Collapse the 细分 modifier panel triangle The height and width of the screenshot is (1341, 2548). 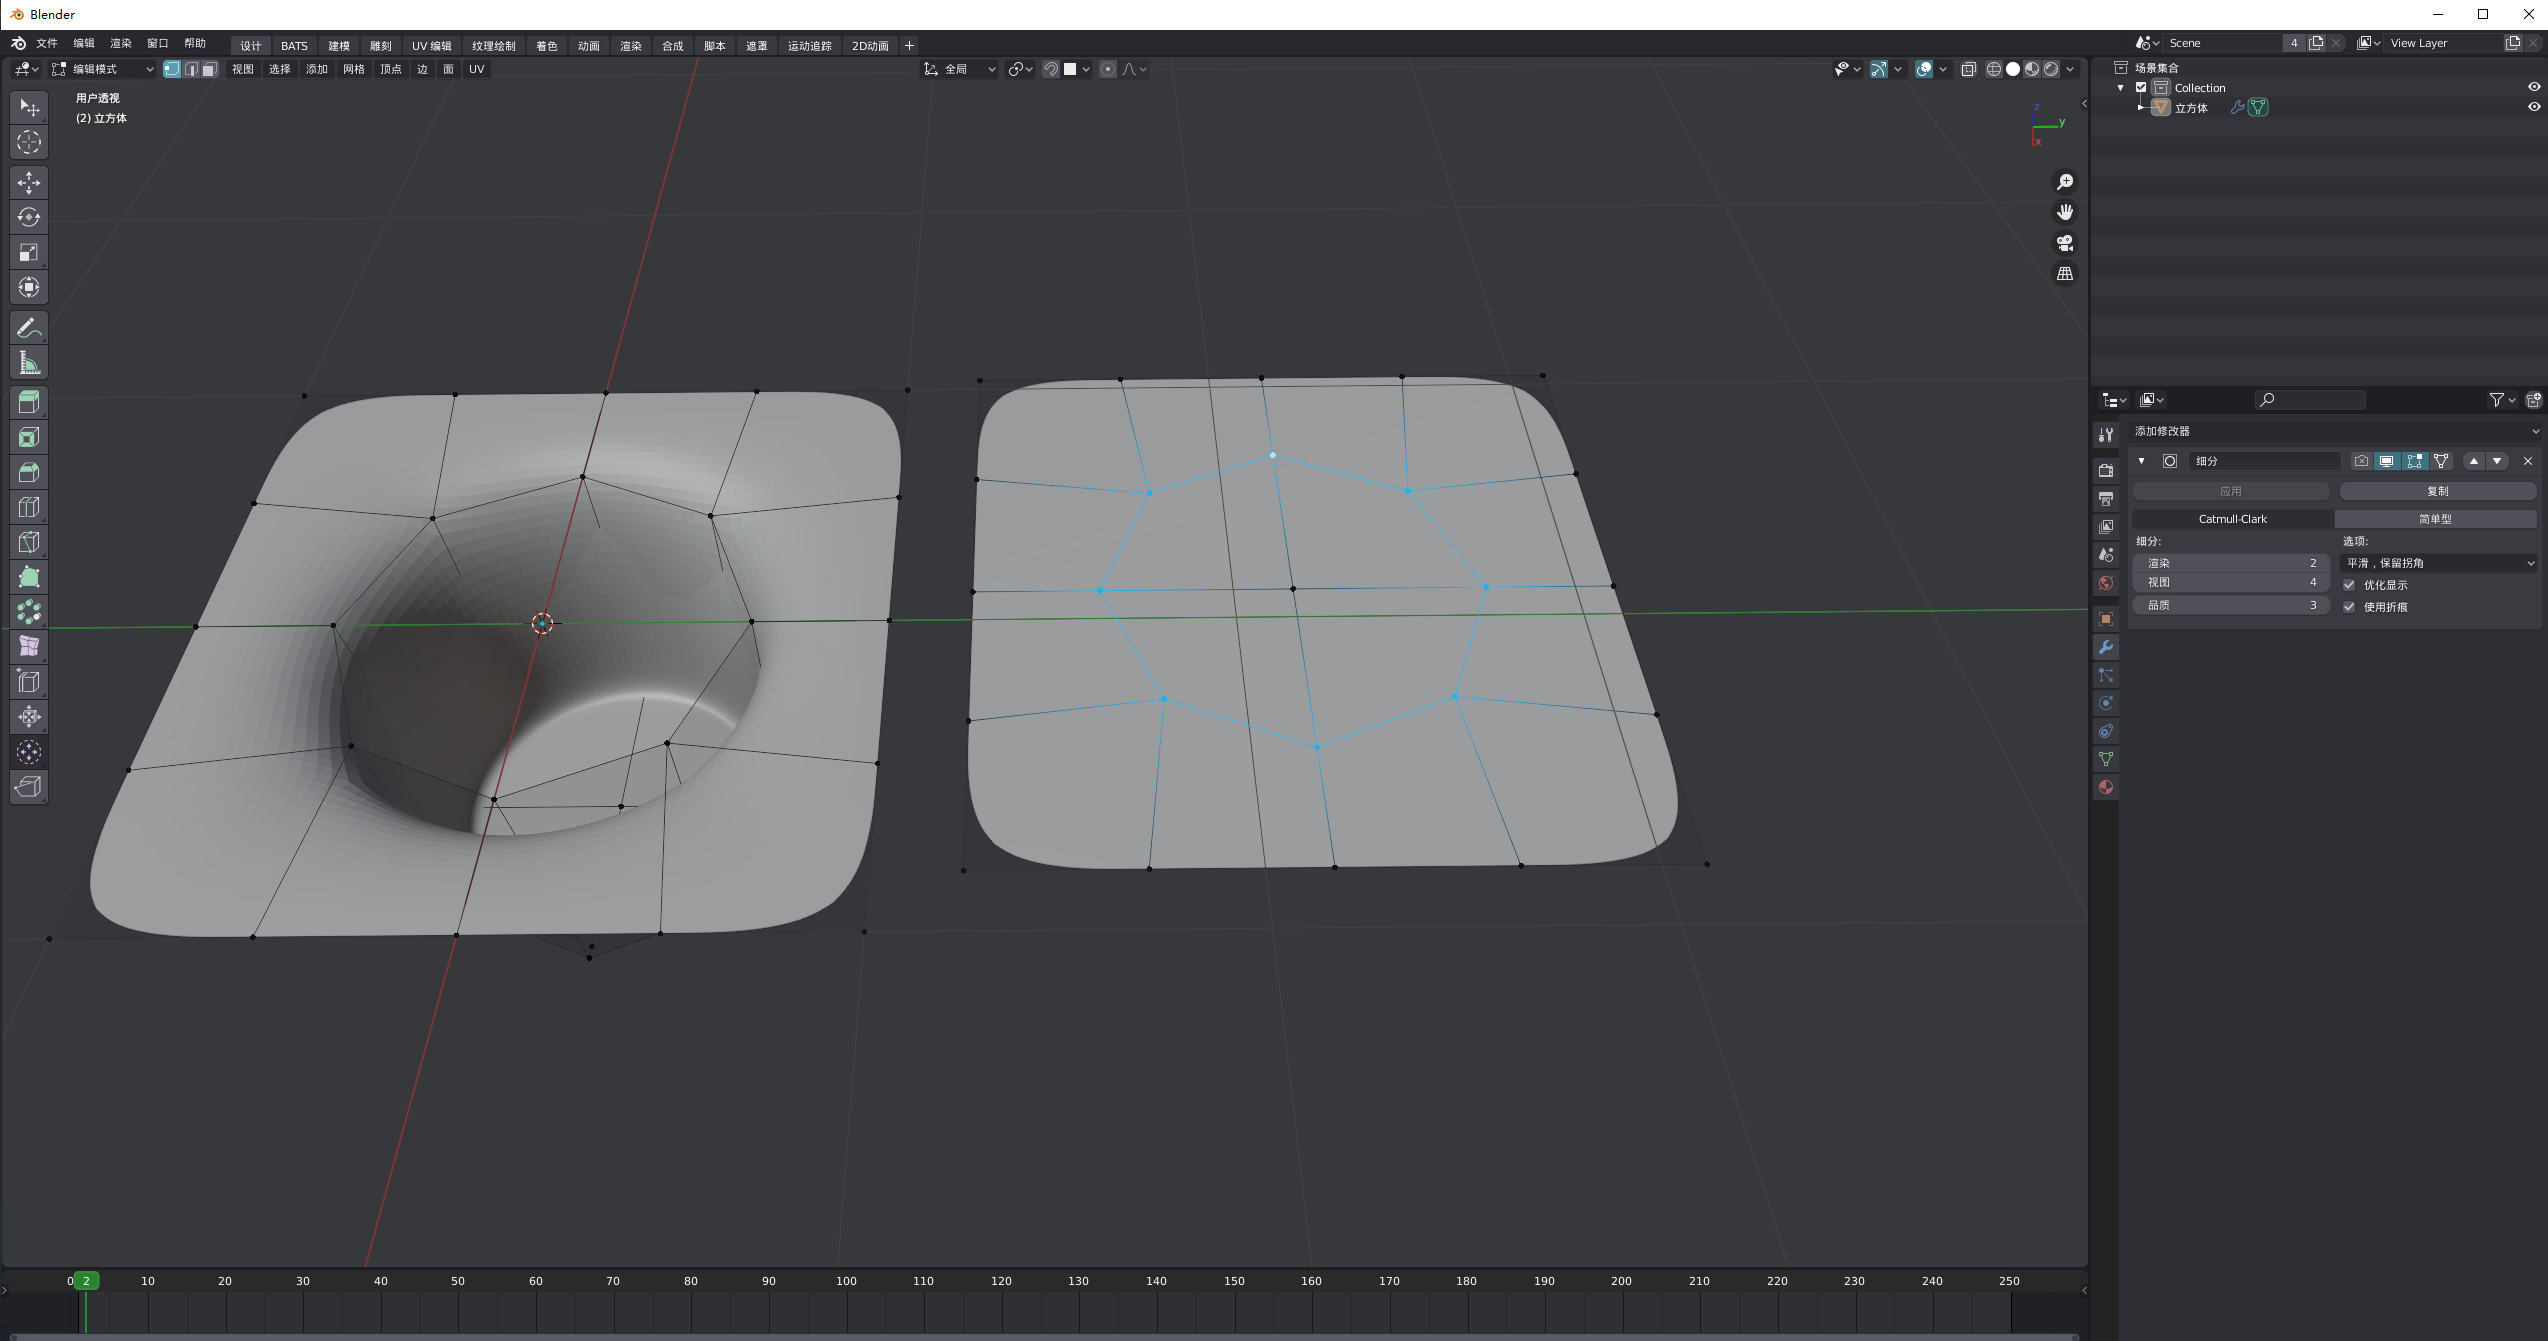pos(2141,461)
